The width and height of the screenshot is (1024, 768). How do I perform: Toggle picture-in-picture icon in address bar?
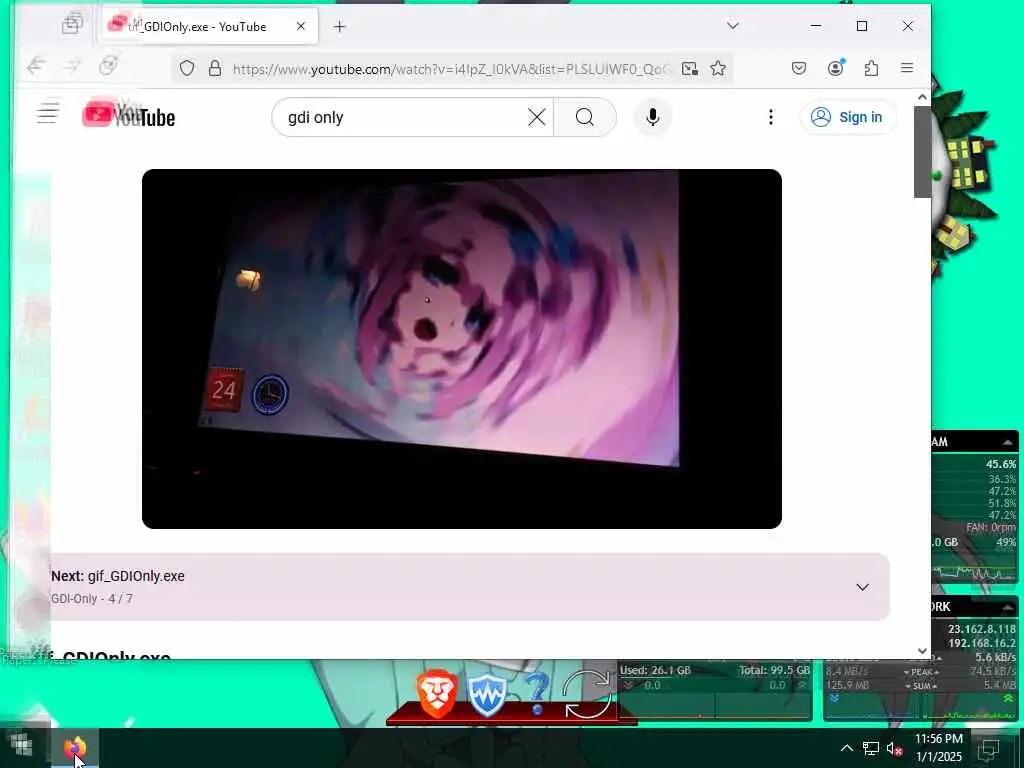click(x=689, y=68)
